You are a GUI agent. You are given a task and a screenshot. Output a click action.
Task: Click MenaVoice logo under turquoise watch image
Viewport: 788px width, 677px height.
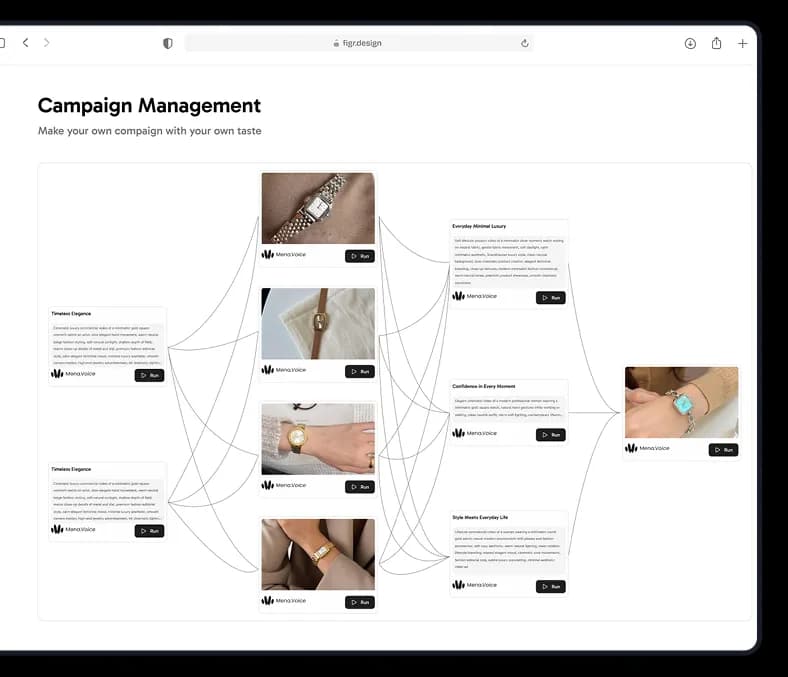(x=647, y=448)
